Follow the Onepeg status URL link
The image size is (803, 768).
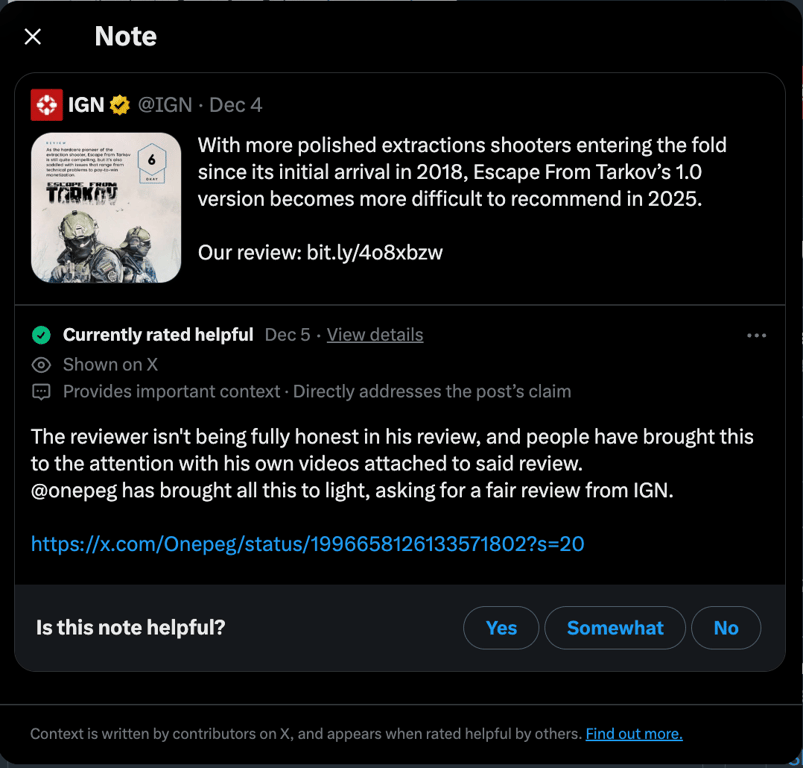(307, 544)
